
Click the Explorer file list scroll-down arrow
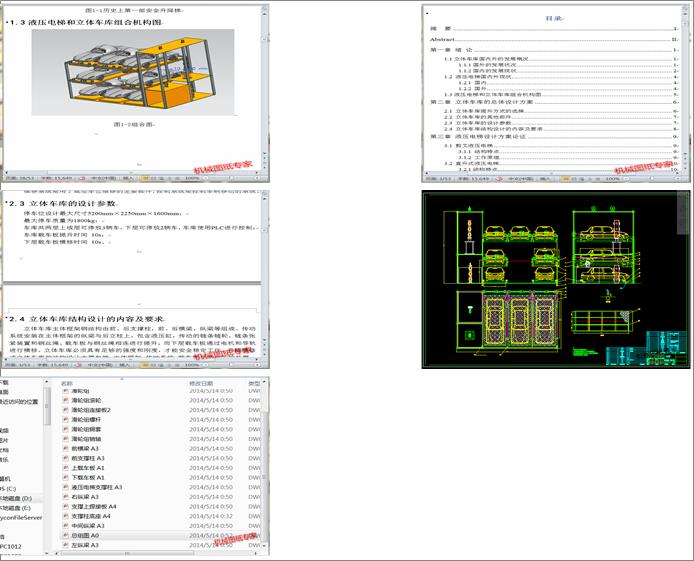pyautogui.click(x=265, y=546)
